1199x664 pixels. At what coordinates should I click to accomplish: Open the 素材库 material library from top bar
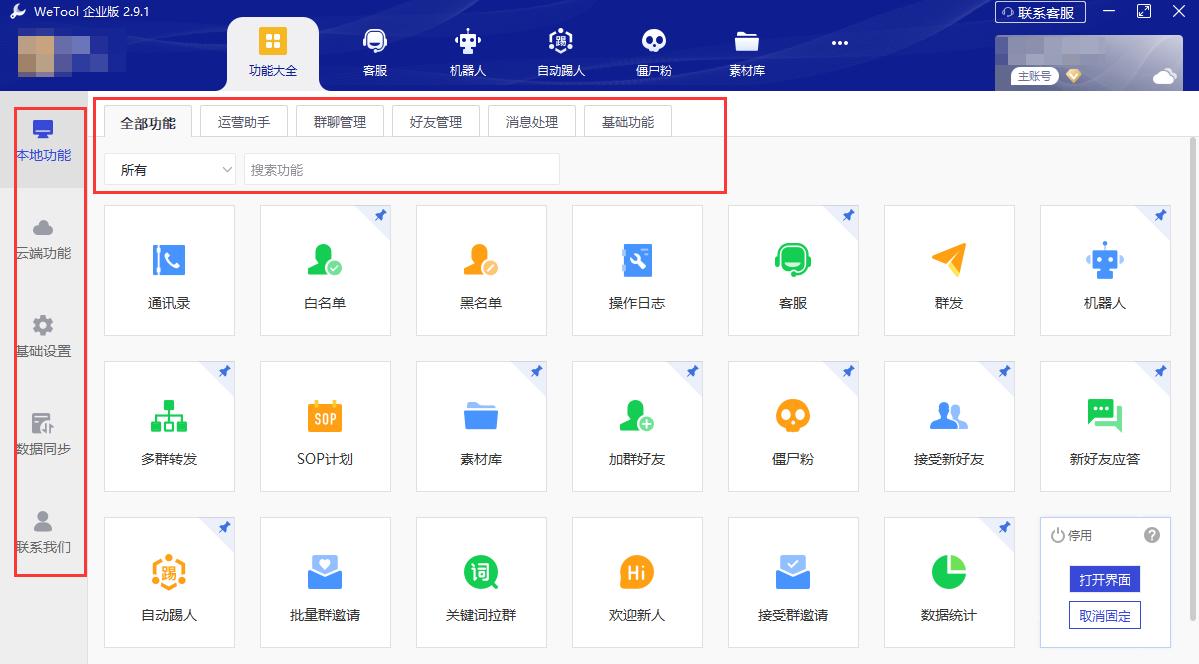point(746,50)
